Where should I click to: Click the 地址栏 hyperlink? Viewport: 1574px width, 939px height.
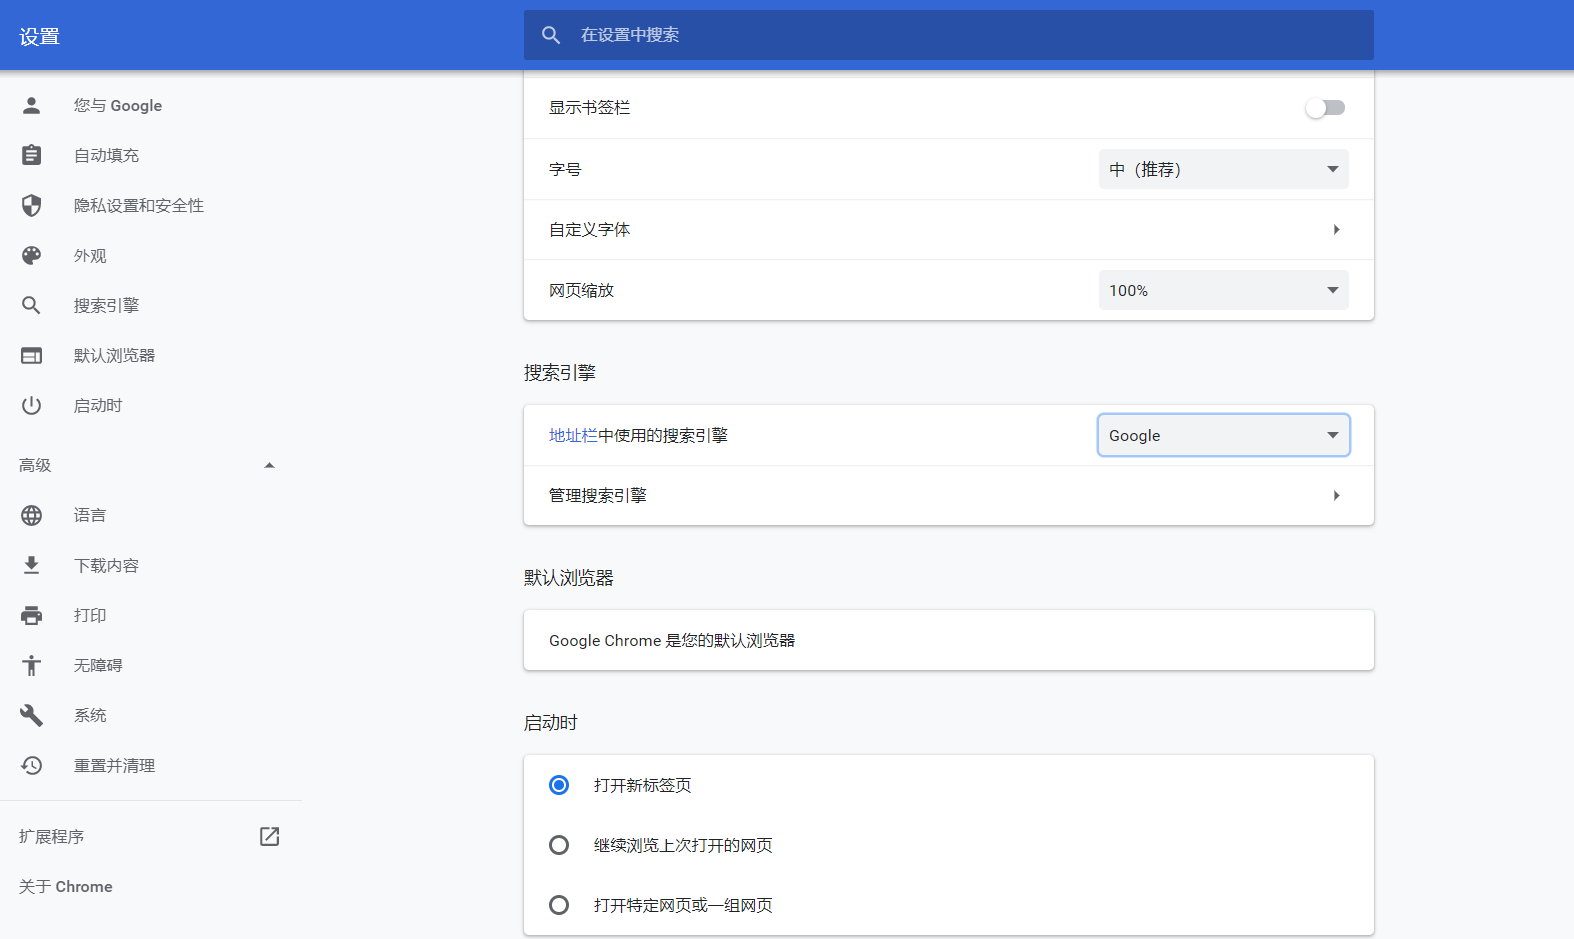coord(573,436)
